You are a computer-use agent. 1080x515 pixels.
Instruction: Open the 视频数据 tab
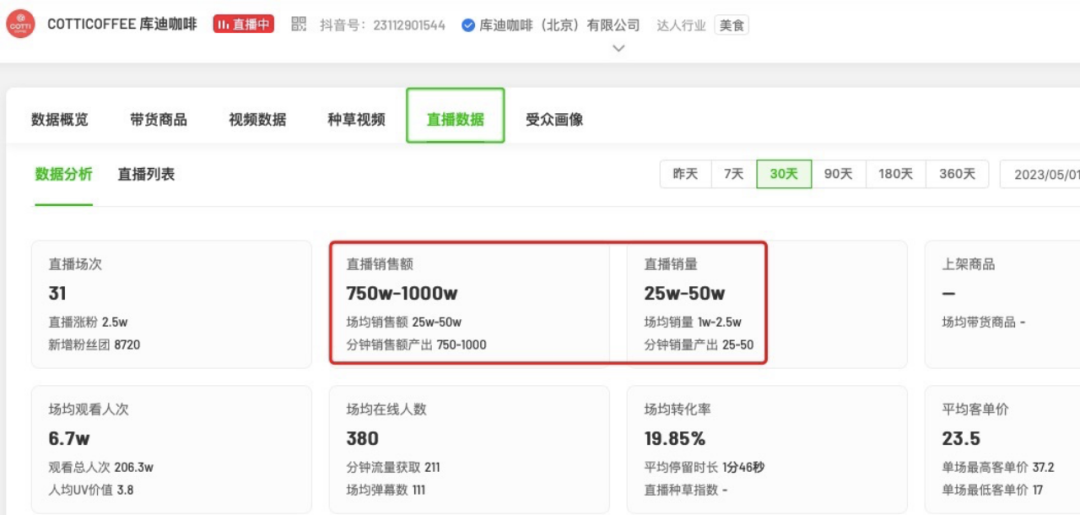click(257, 119)
